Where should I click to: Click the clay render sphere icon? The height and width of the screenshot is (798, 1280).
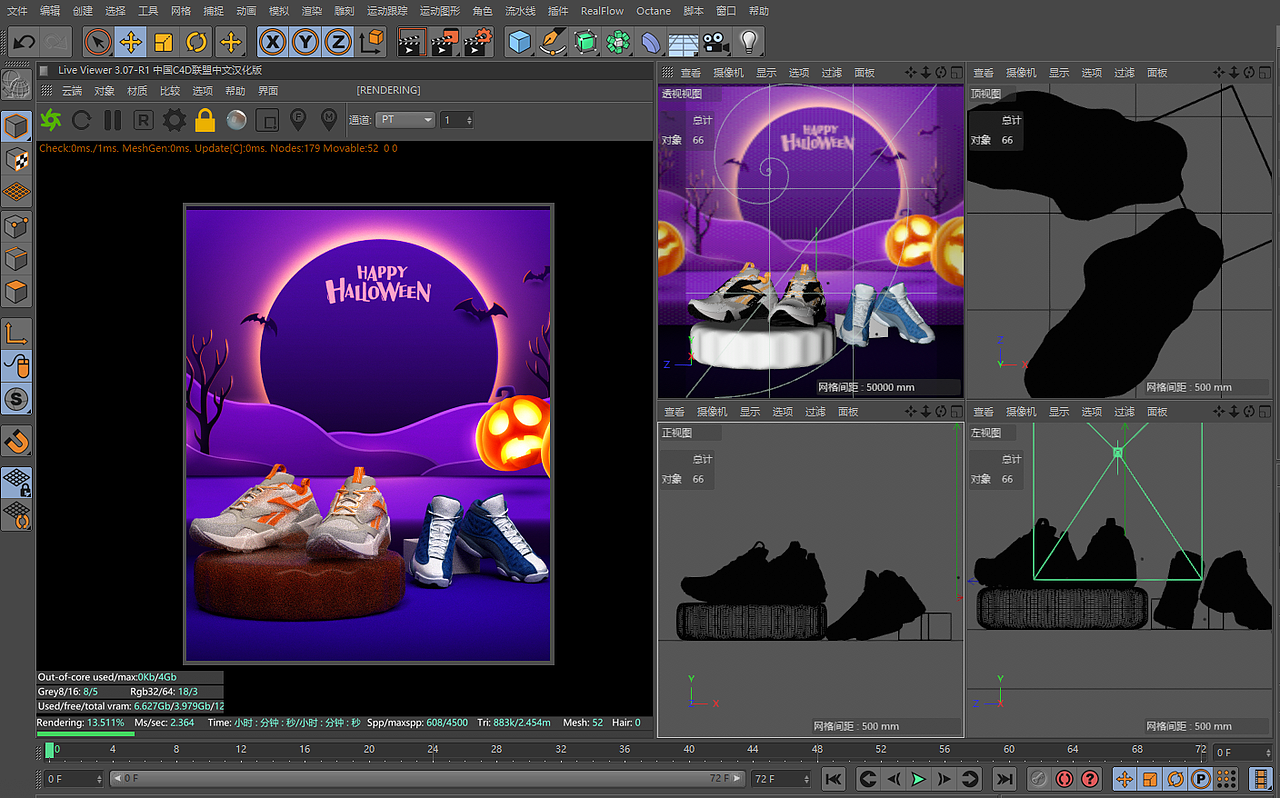click(x=236, y=121)
